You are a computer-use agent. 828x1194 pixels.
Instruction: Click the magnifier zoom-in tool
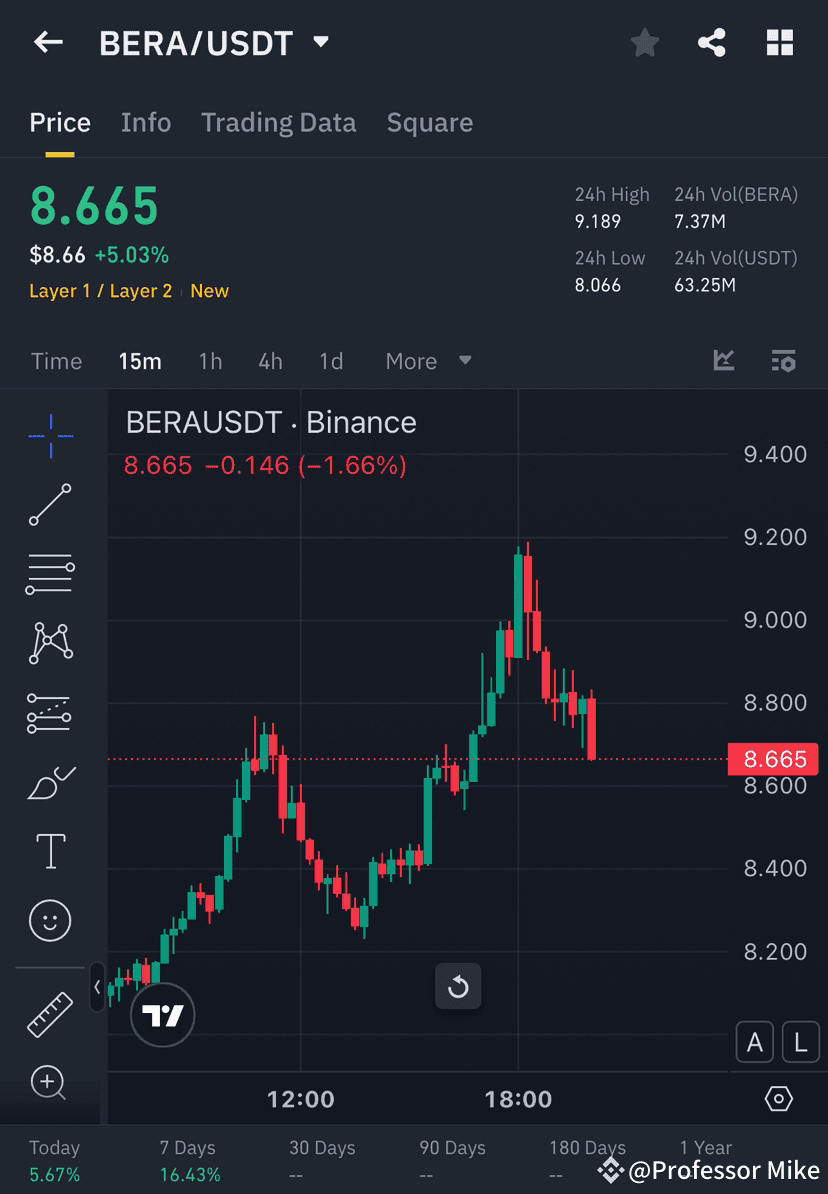coord(50,1083)
